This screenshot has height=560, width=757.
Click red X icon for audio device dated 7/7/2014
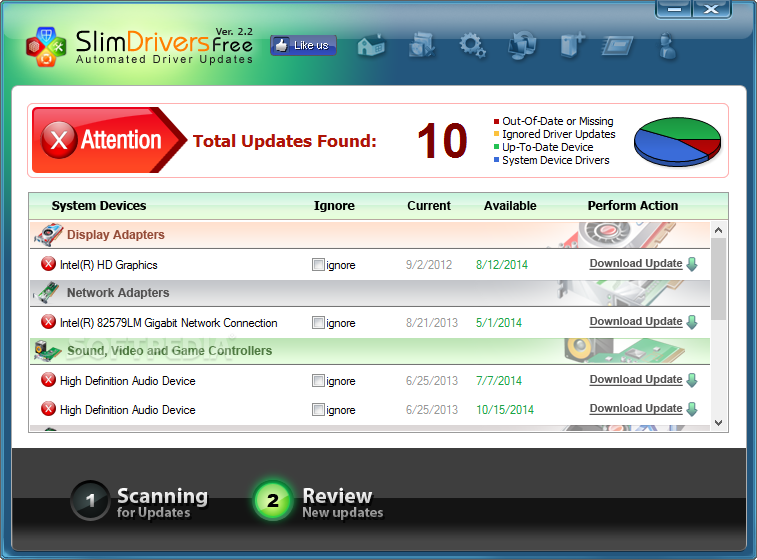[48, 379]
